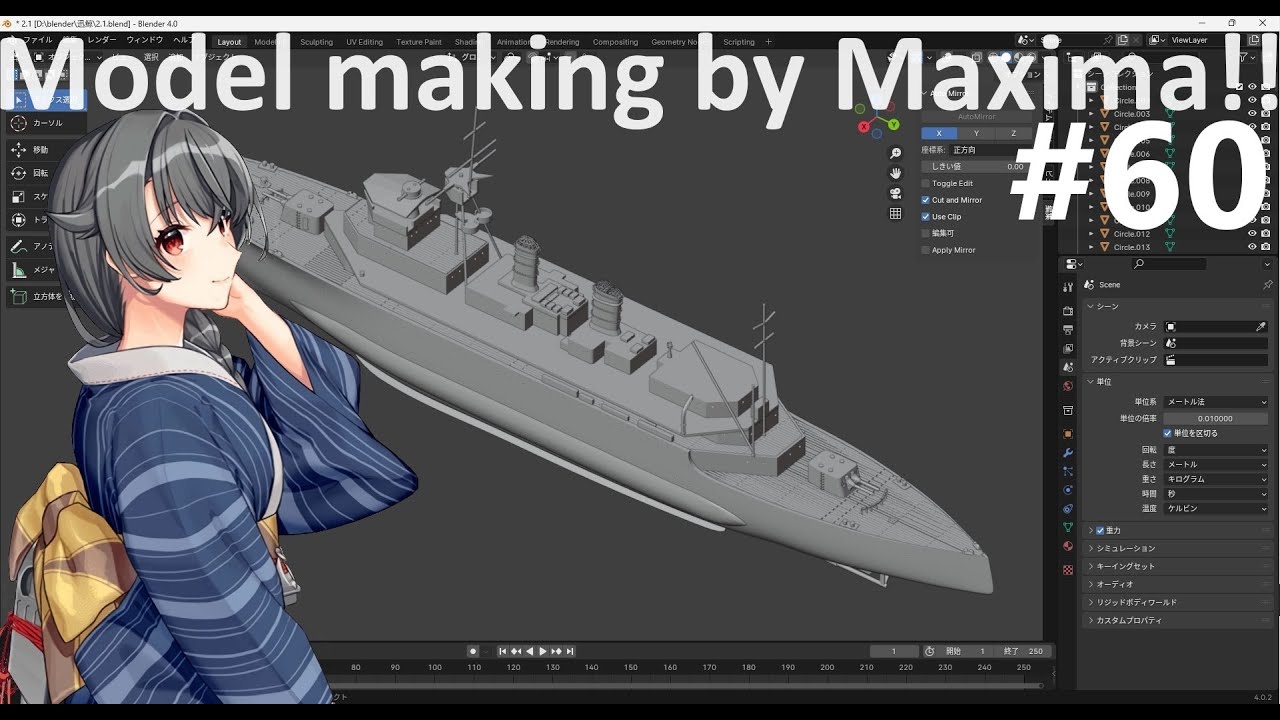Click red X axis on navigation gizmo
The image size is (1280, 720).
tap(864, 127)
